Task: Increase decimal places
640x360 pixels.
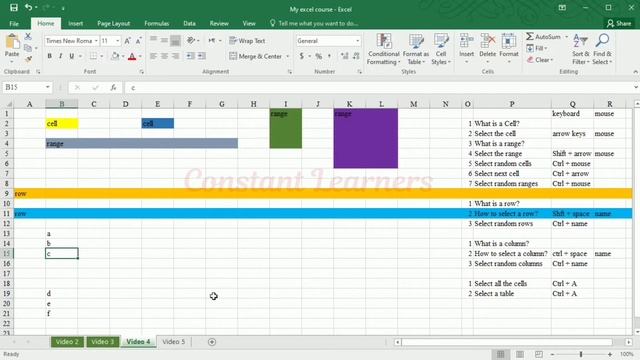Action: click(x=345, y=56)
